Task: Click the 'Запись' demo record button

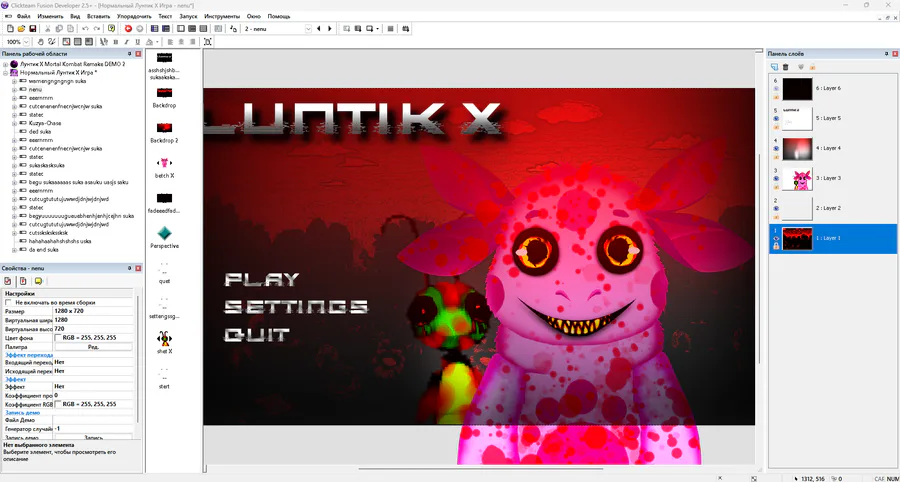Action: point(94,437)
